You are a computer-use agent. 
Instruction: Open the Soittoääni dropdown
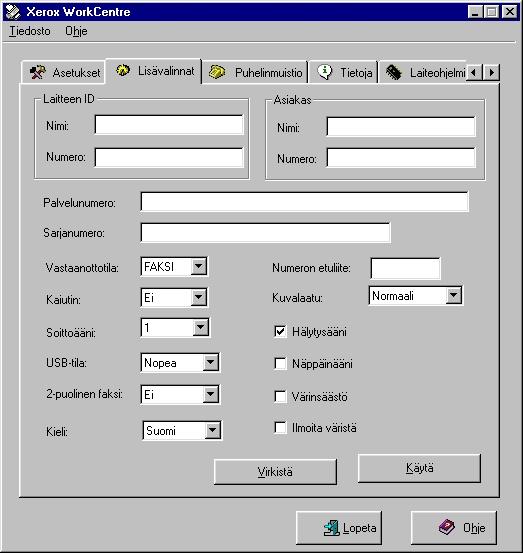200,328
